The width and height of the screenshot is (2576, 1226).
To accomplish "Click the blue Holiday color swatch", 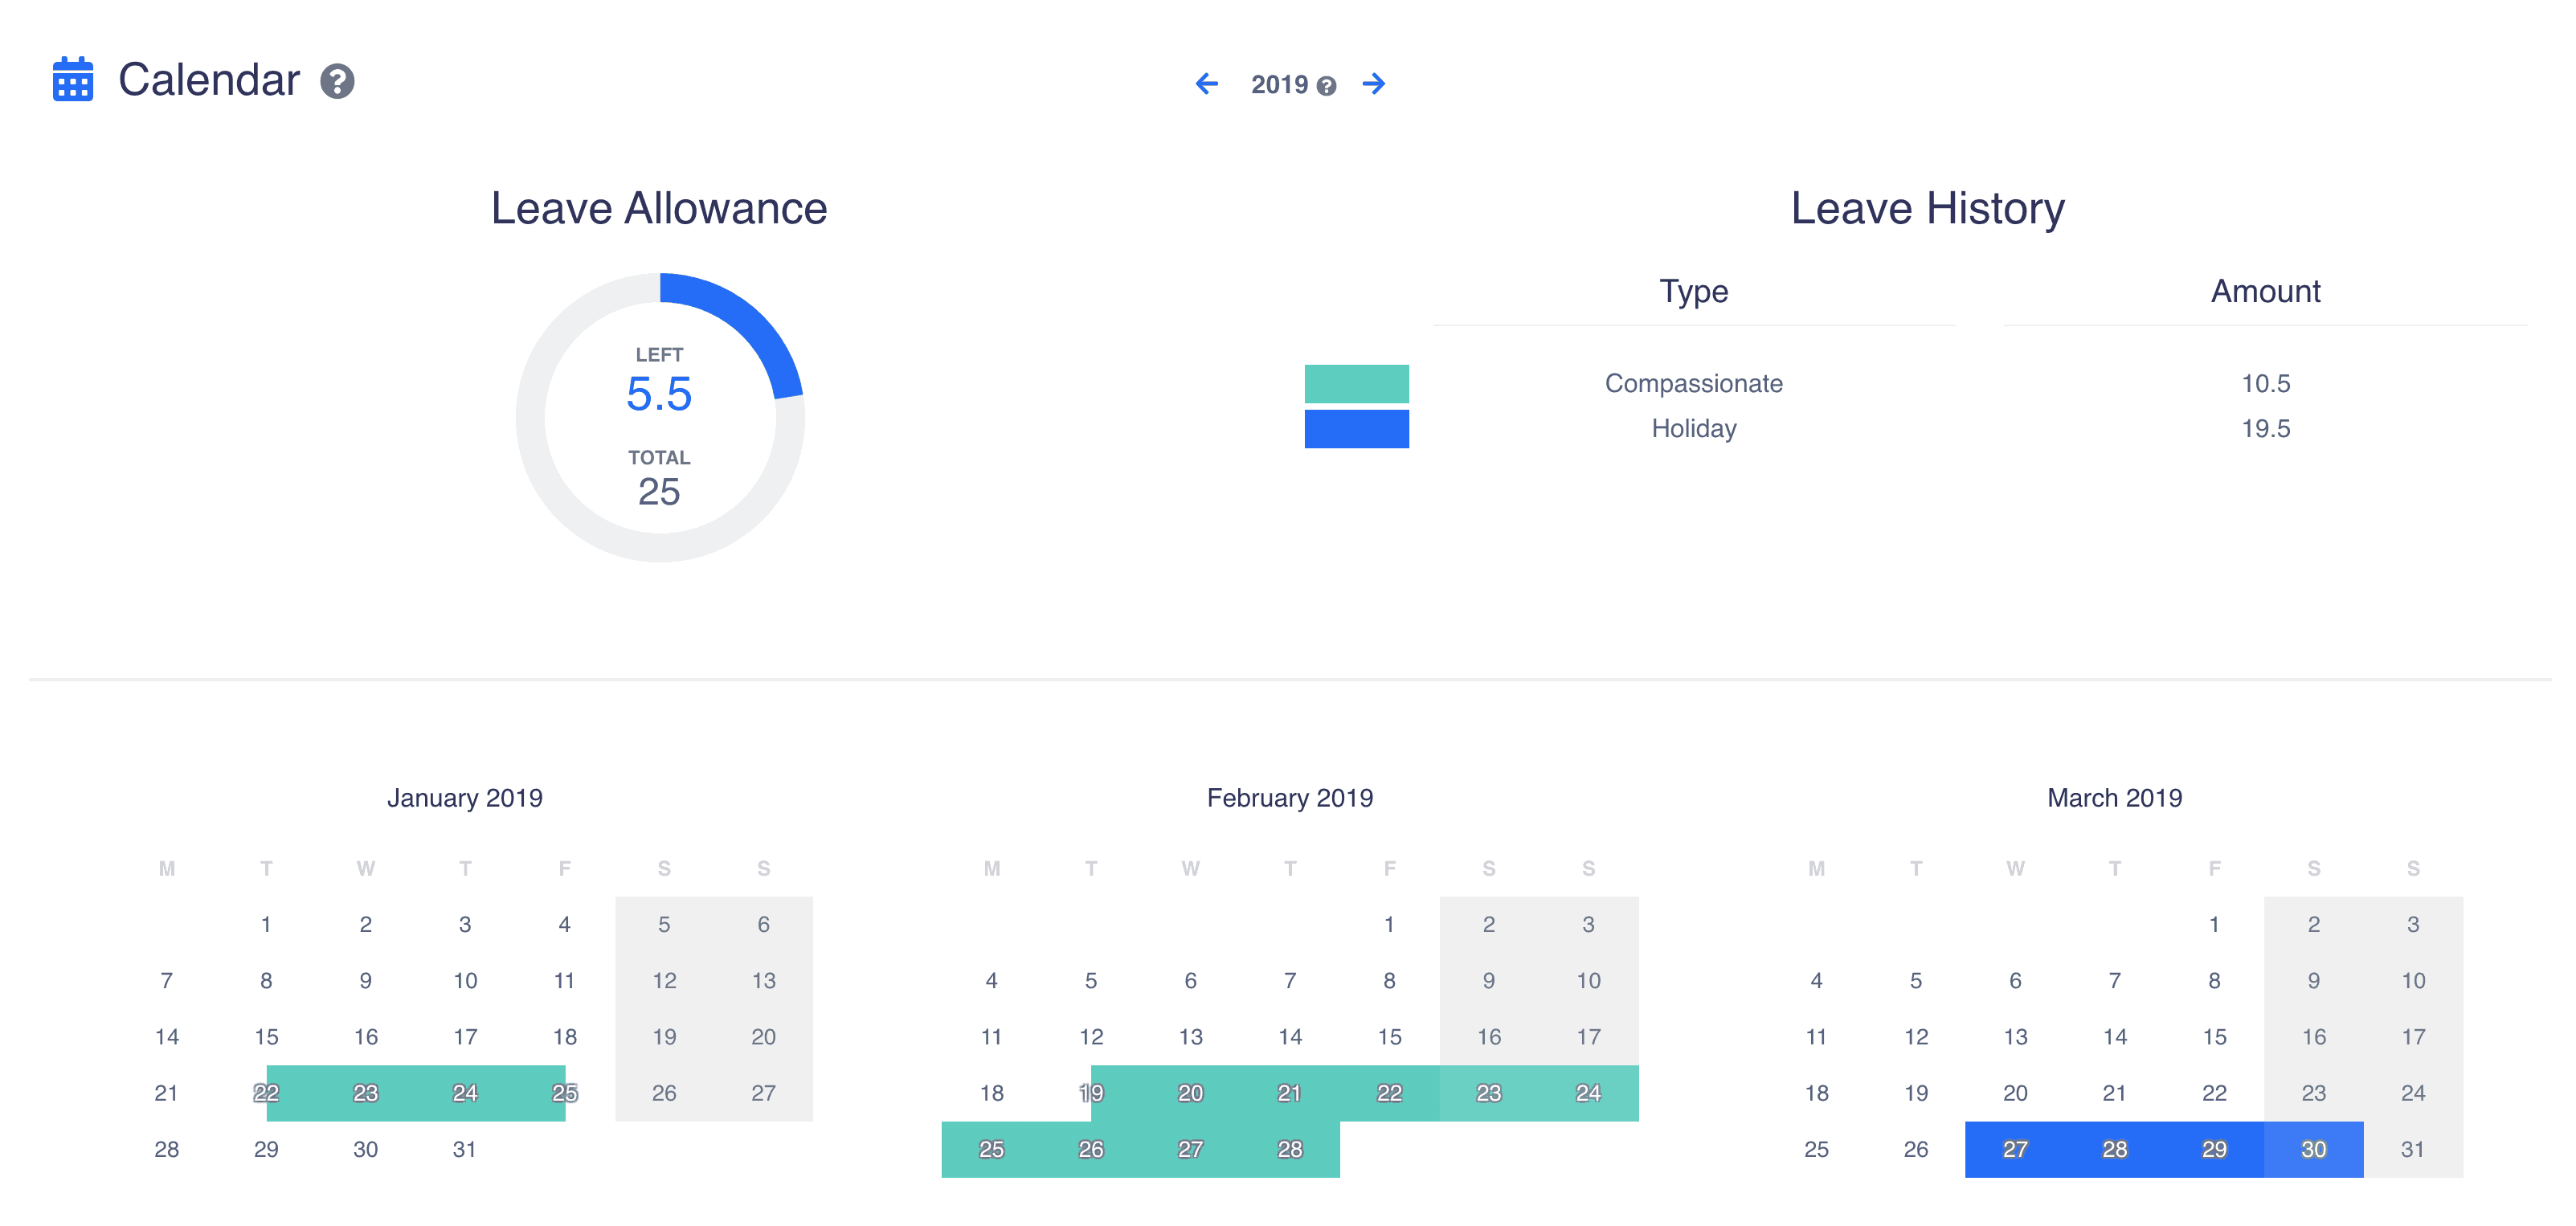I will 1356,429.
